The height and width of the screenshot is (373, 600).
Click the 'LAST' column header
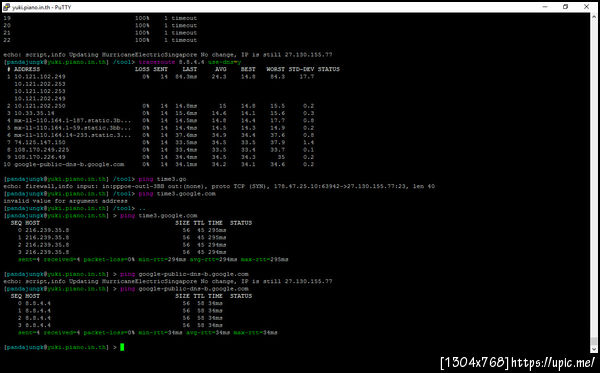point(189,69)
